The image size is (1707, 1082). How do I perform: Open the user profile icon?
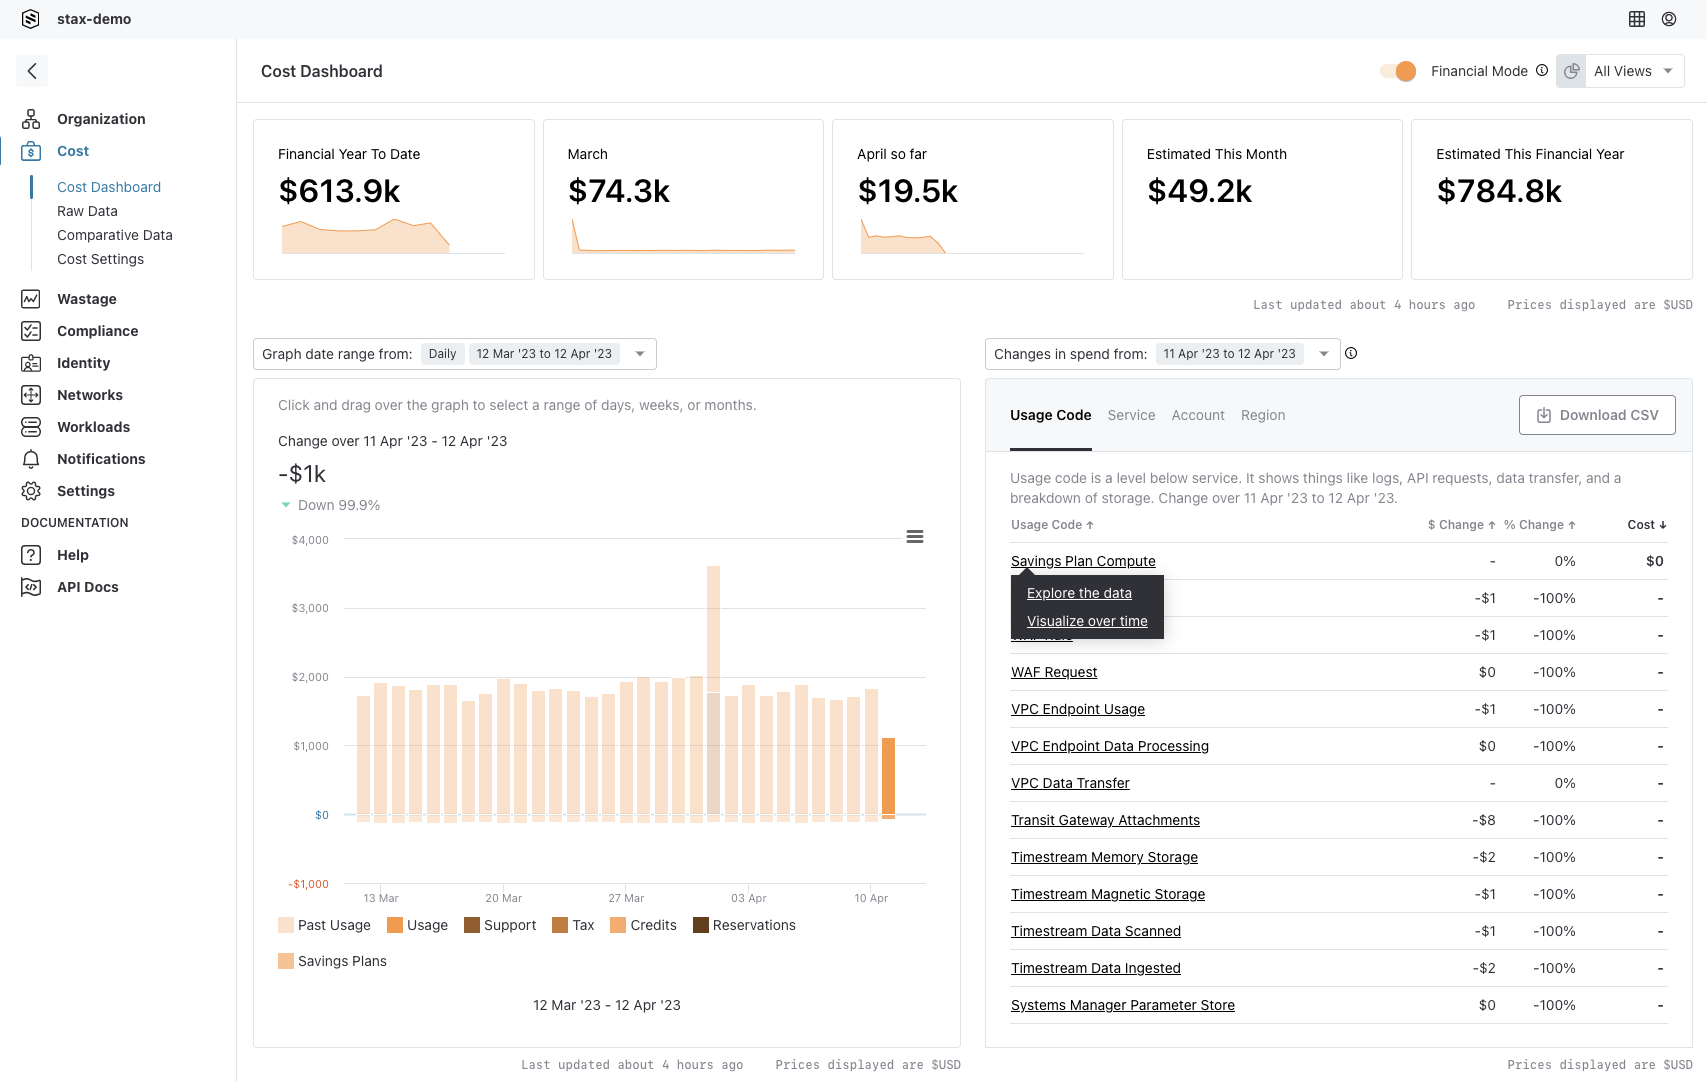pos(1669,19)
